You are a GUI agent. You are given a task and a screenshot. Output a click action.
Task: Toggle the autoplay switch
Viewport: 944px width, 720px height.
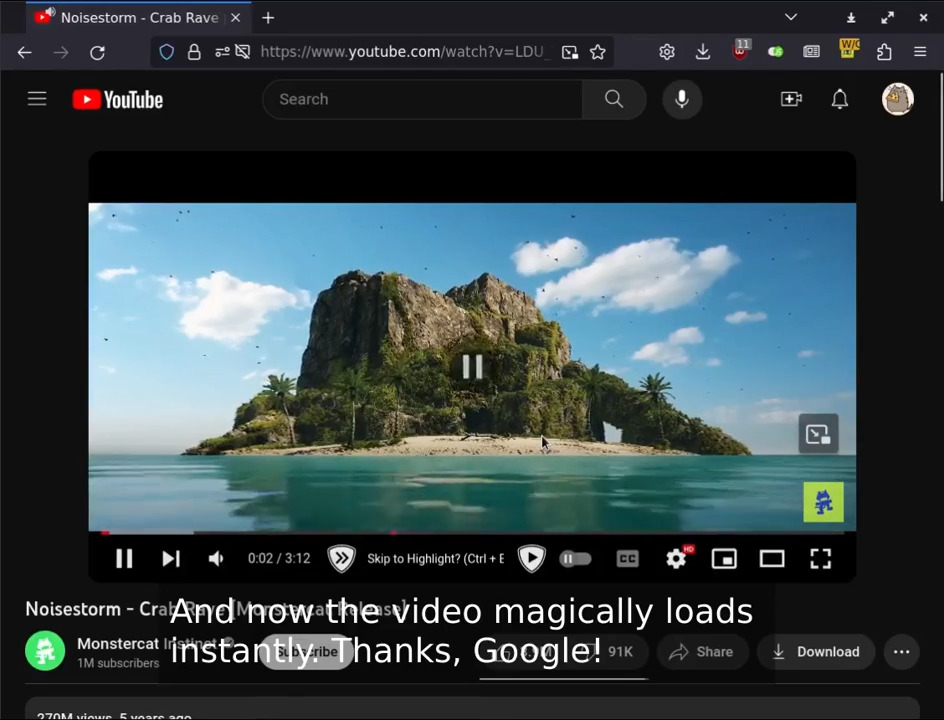pyautogui.click(x=575, y=559)
